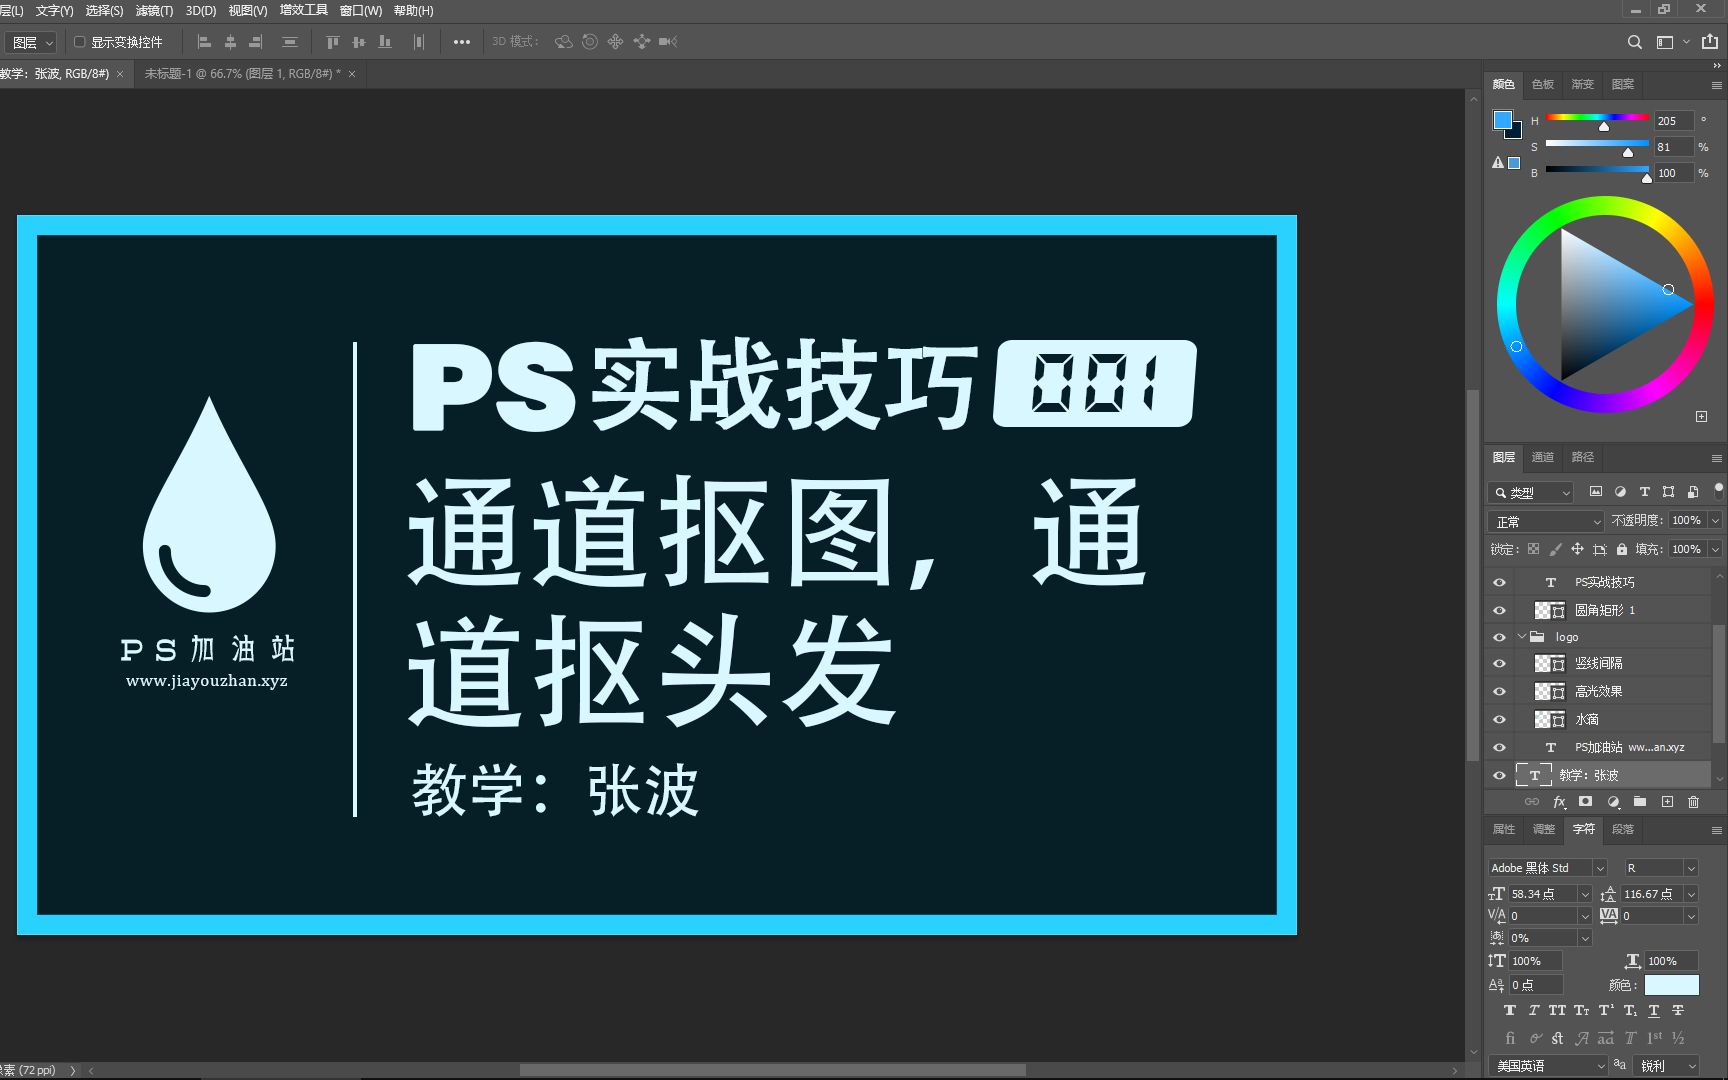The image size is (1728, 1080).
Task: Hide the 水滴 layer
Action: (x=1498, y=719)
